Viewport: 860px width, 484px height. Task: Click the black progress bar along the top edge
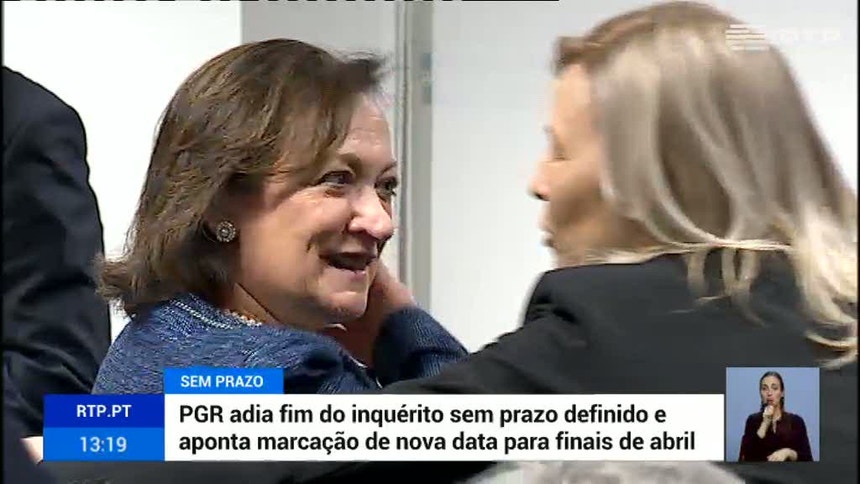pyautogui.click(x=280, y=1)
